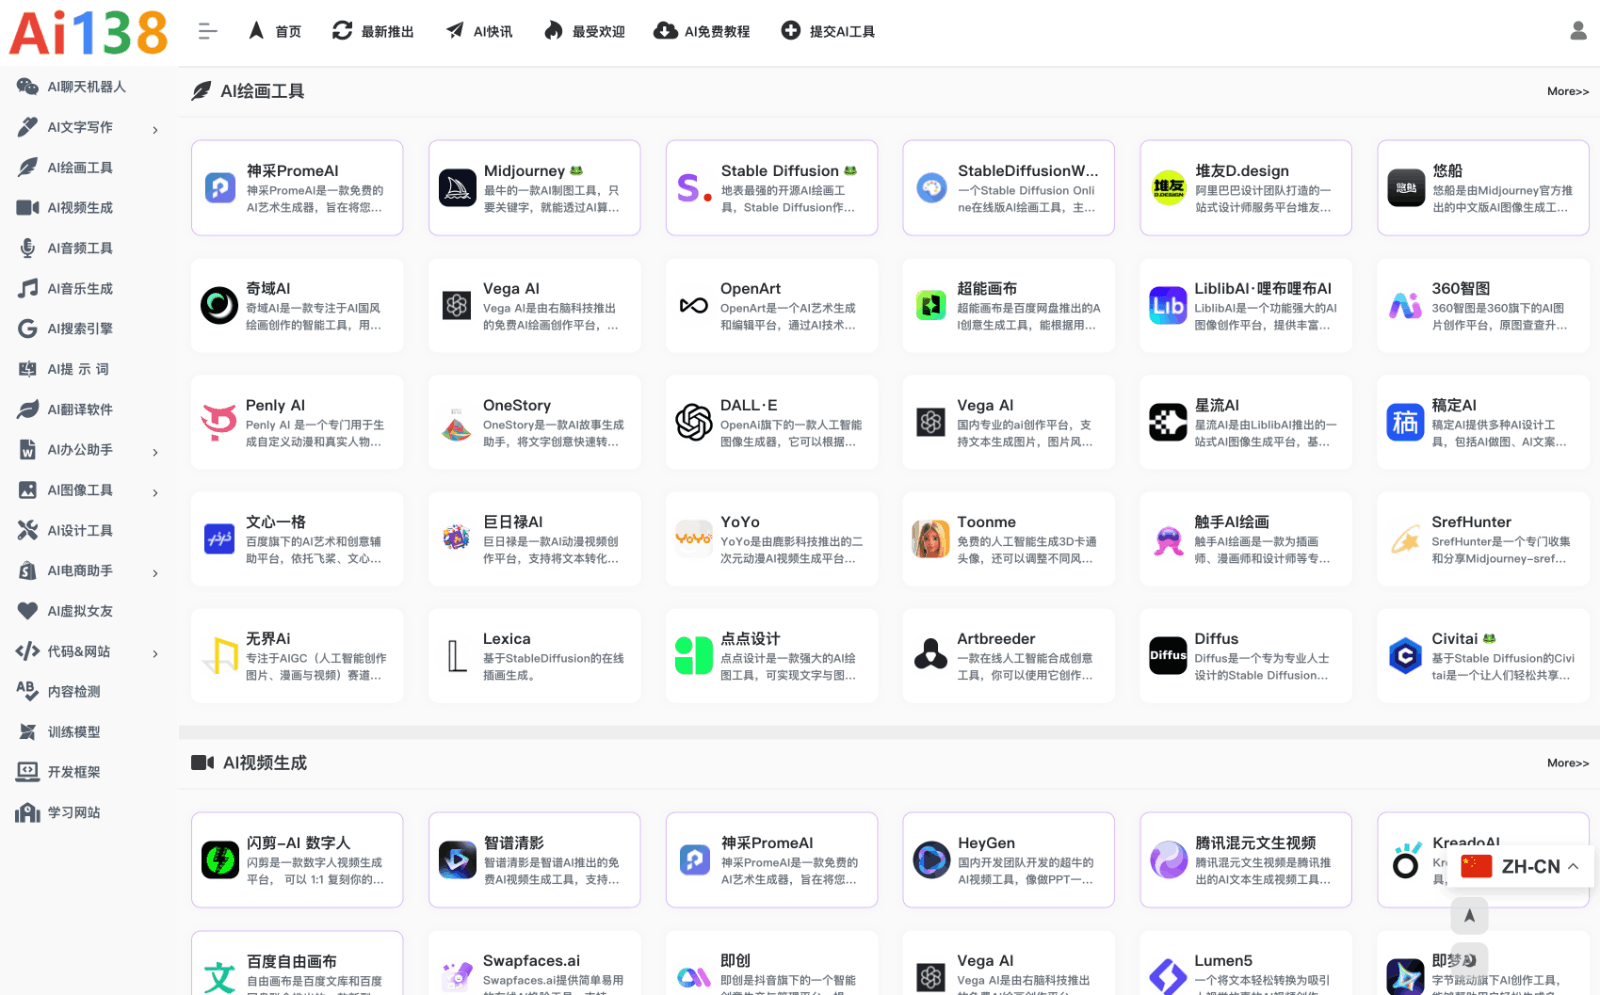Click the Penly AI logo icon
This screenshot has height=995, width=1600.
click(x=219, y=422)
